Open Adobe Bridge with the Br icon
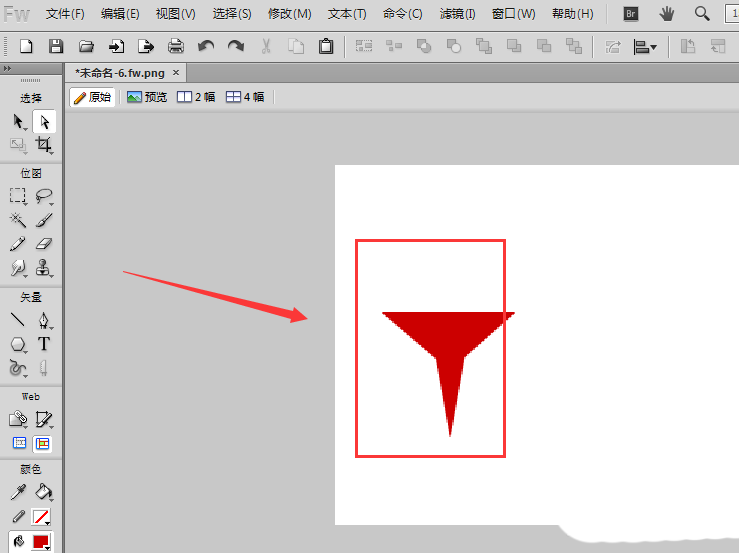 [x=631, y=14]
